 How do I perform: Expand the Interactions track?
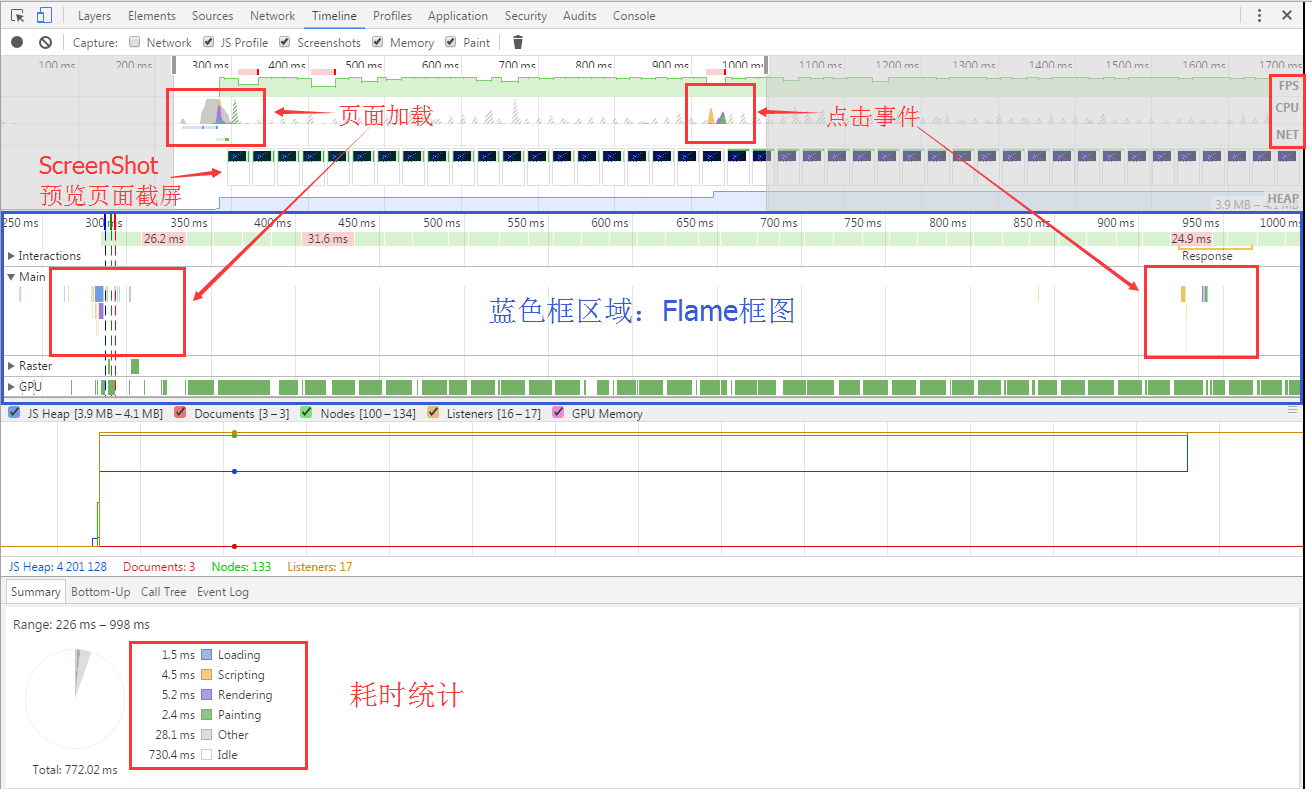click(x=12, y=256)
